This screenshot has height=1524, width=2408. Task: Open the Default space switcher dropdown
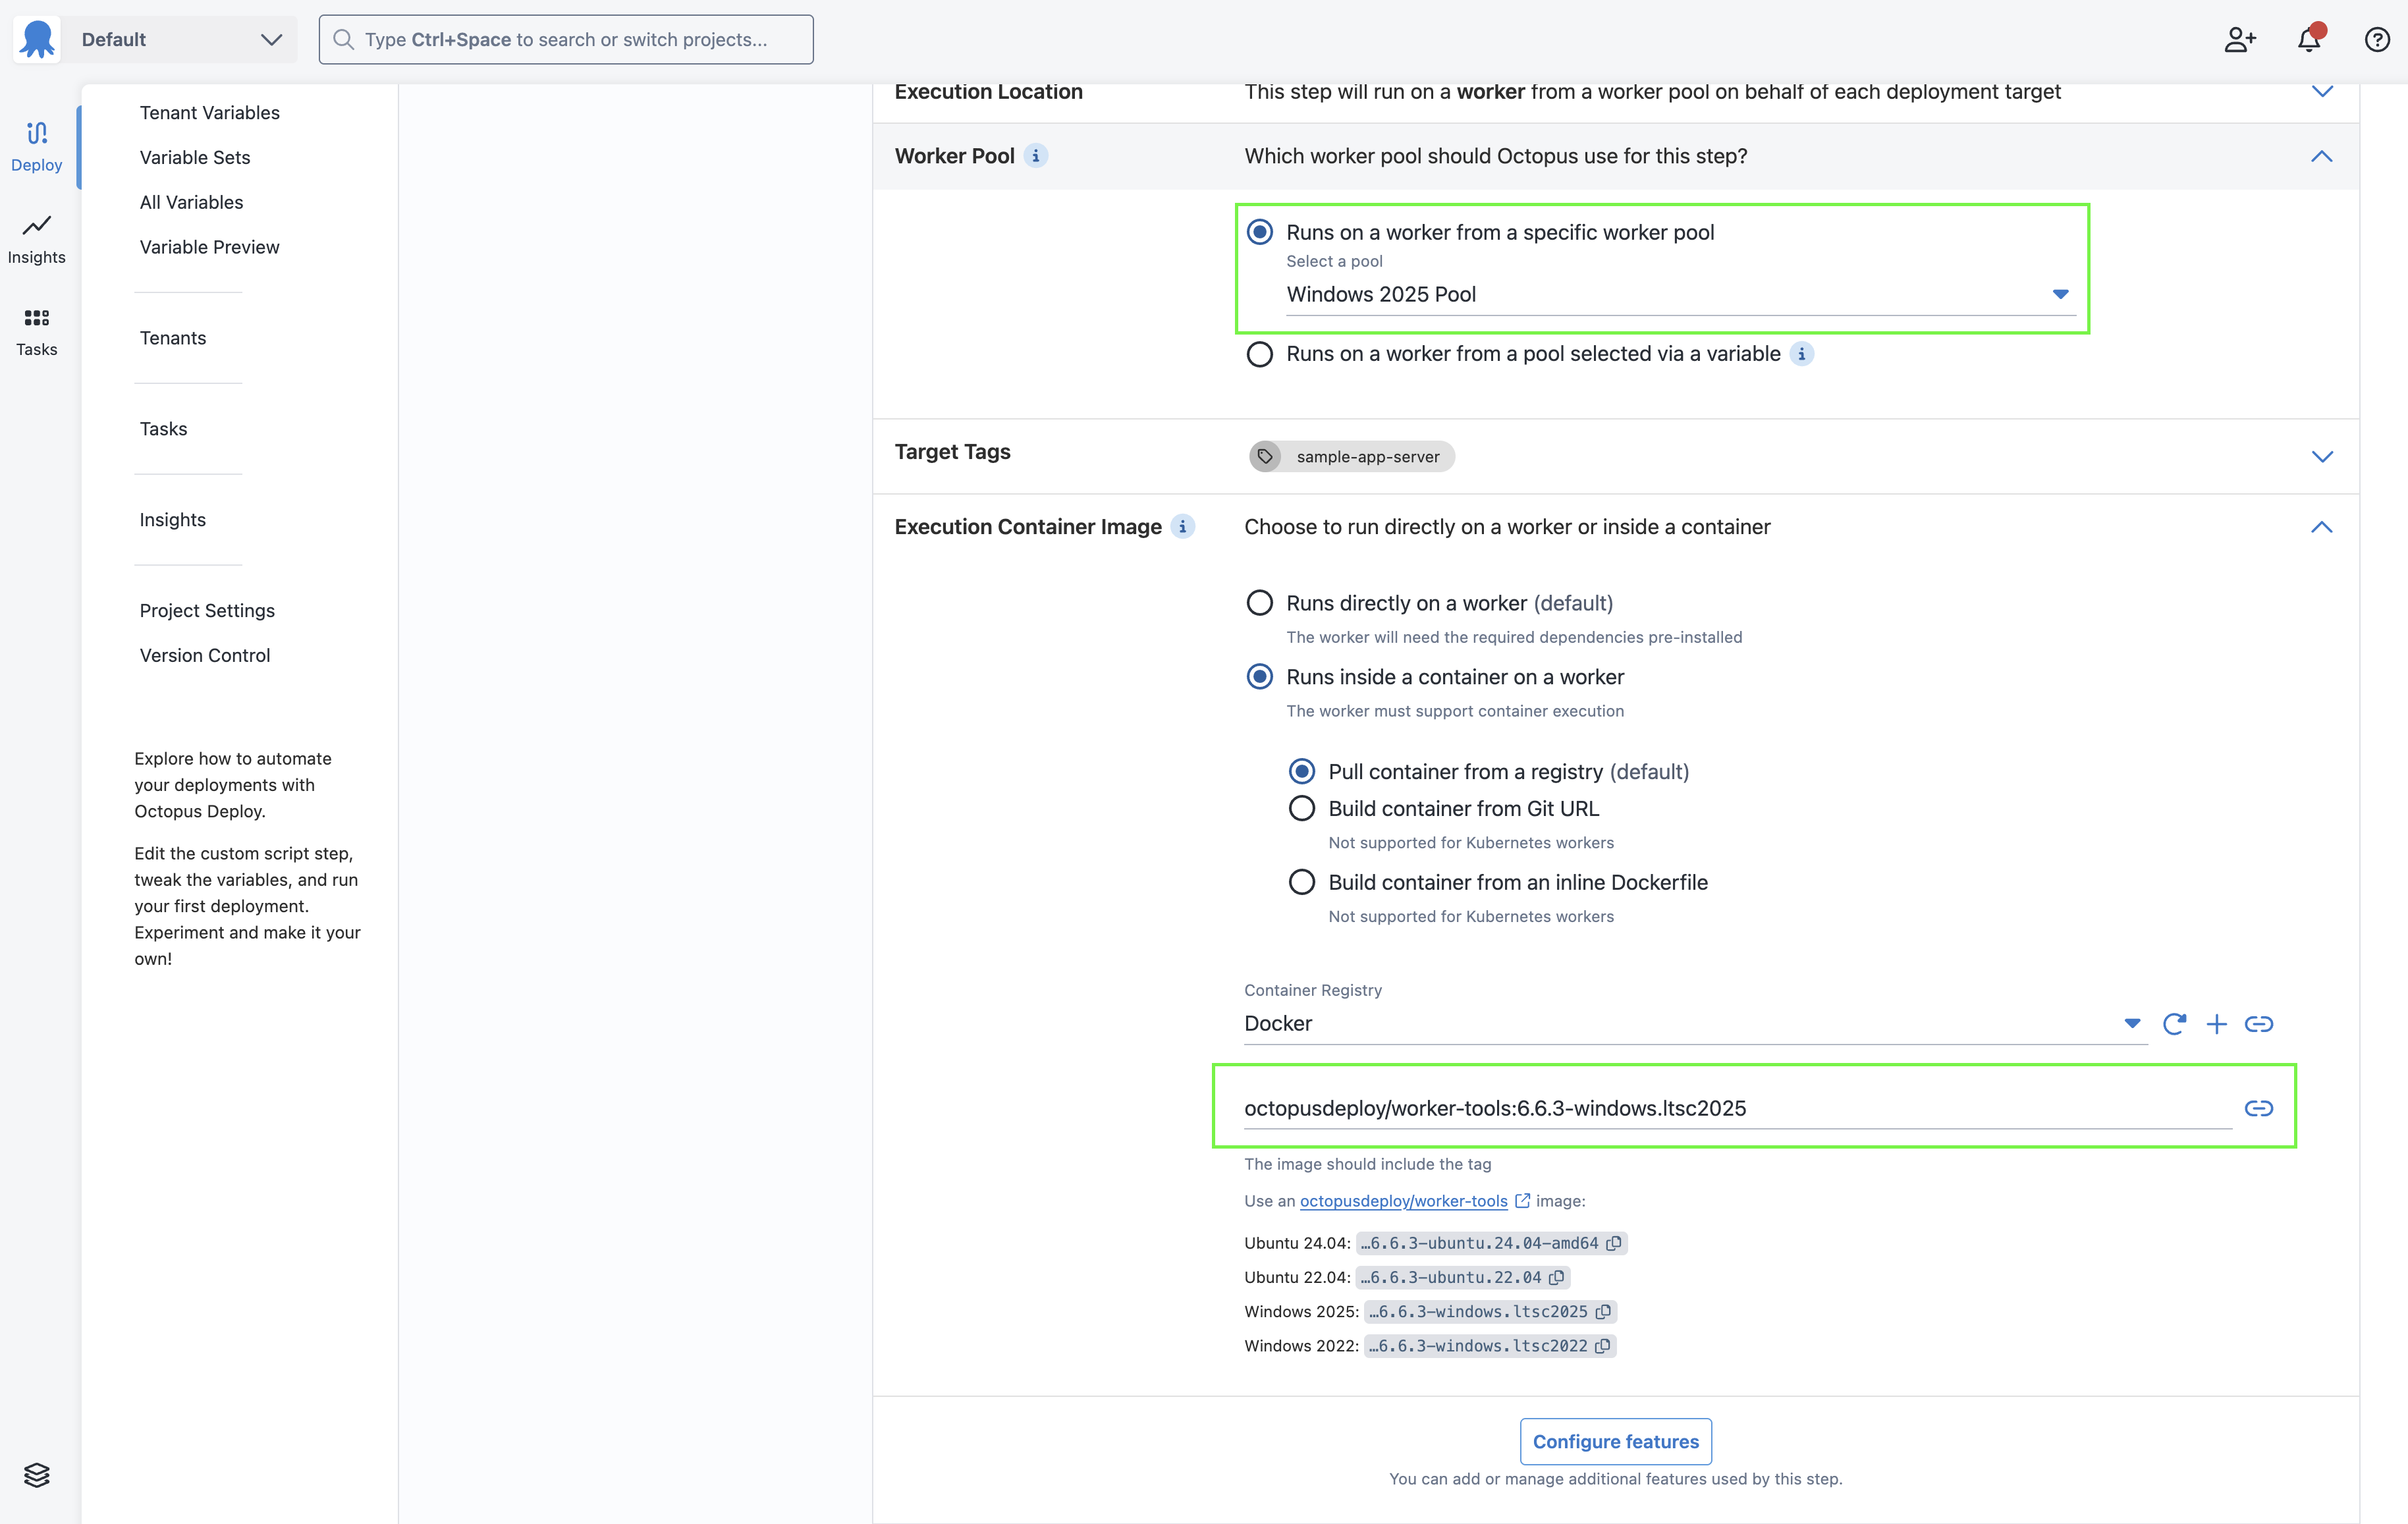[179, 39]
